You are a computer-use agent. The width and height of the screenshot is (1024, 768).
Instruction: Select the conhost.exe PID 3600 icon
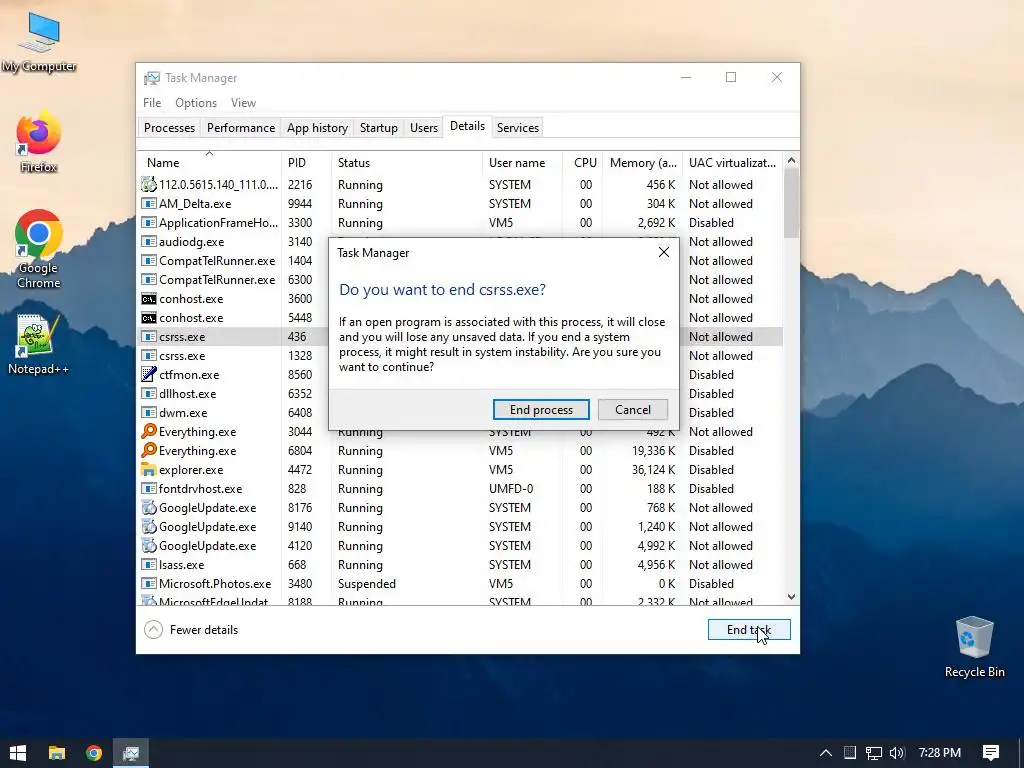[149, 298]
